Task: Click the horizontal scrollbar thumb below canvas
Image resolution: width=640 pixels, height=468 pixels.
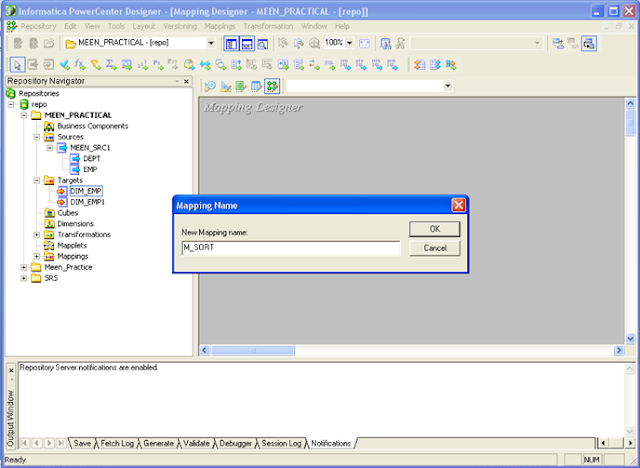Action: tap(253, 350)
